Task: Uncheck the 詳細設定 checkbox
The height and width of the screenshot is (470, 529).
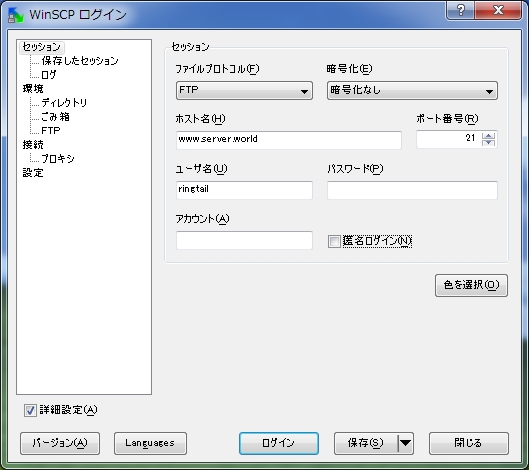Action: pyautogui.click(x=30, y=410)
